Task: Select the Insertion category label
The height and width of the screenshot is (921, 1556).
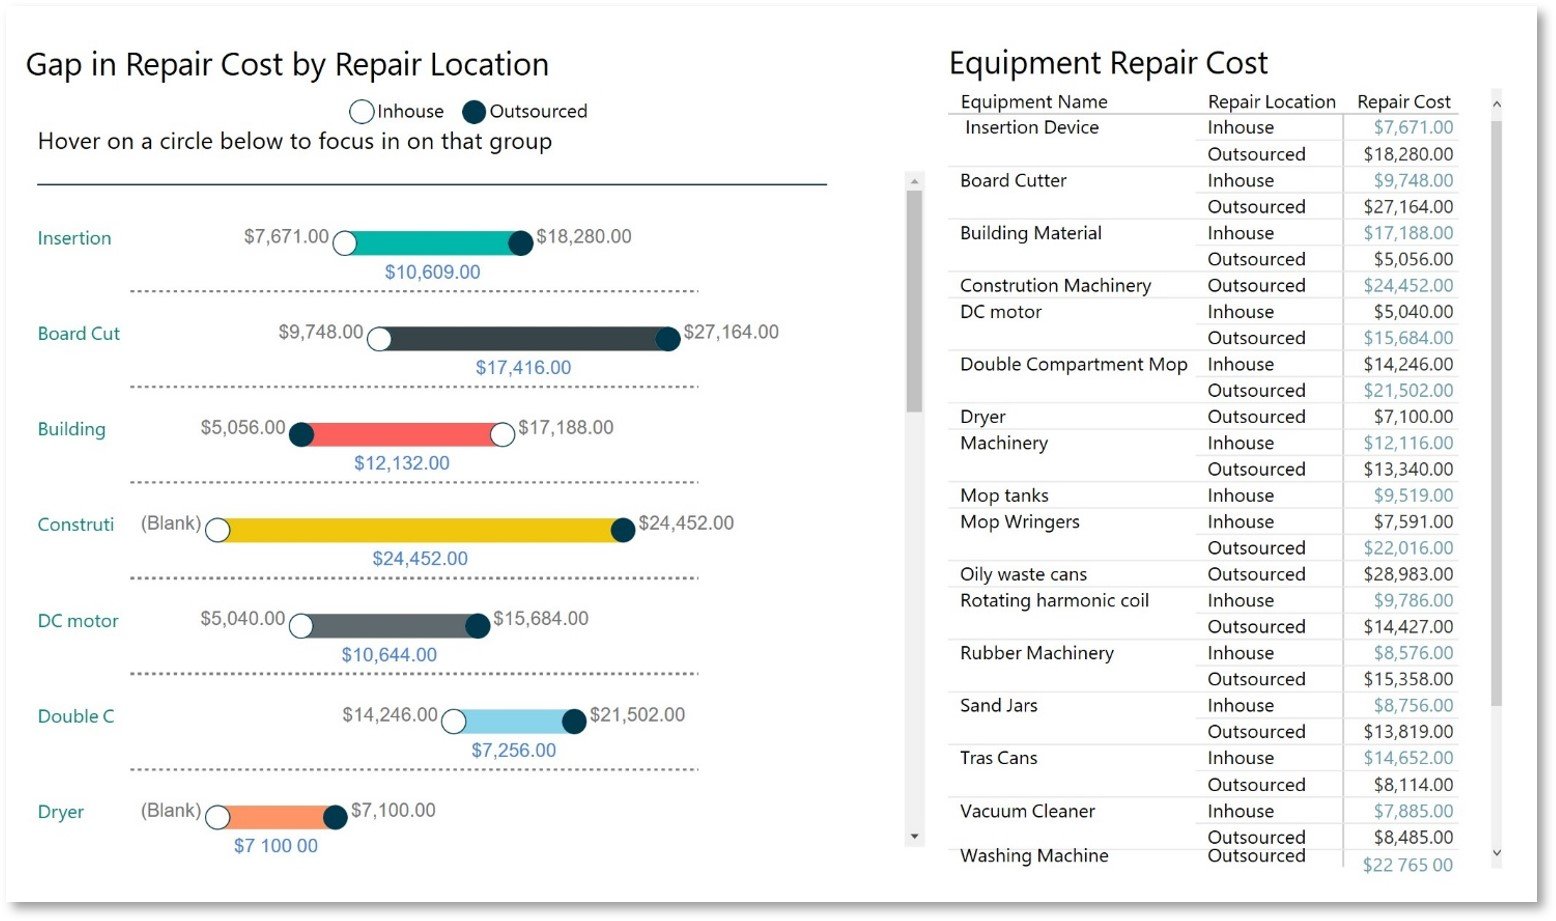Action: (74, 238)
